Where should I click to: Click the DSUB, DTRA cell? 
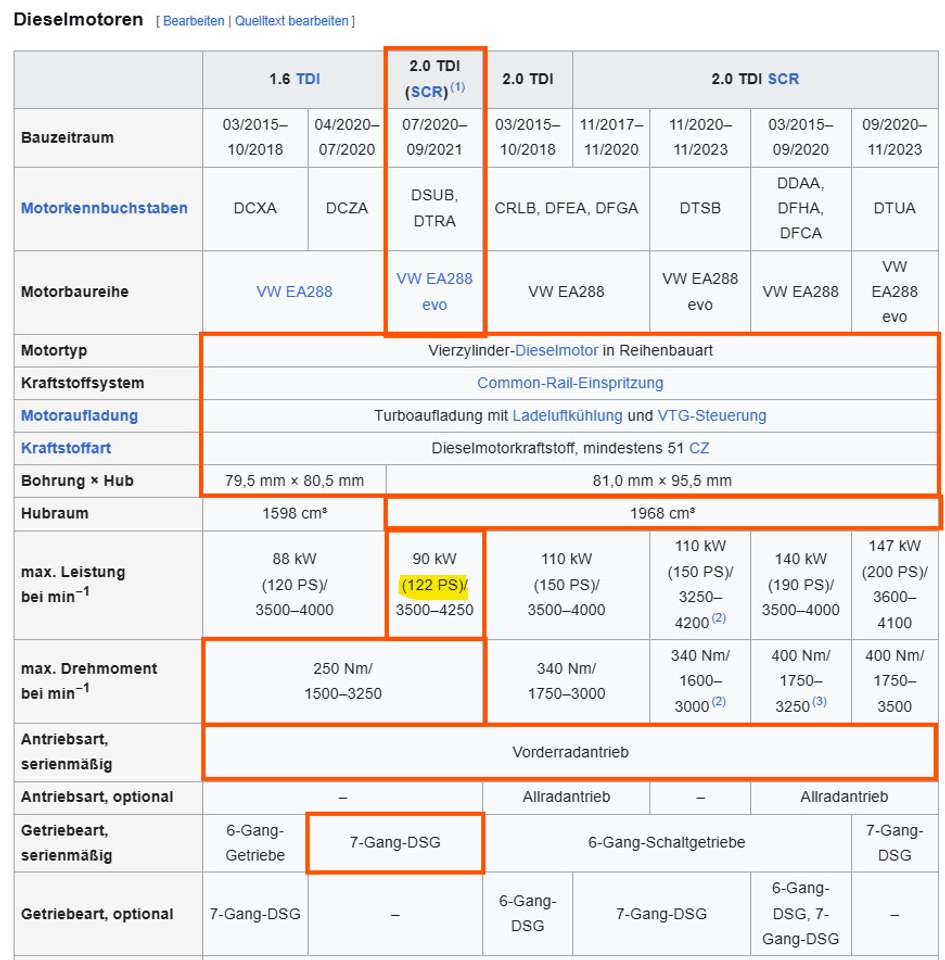[435, 208]
